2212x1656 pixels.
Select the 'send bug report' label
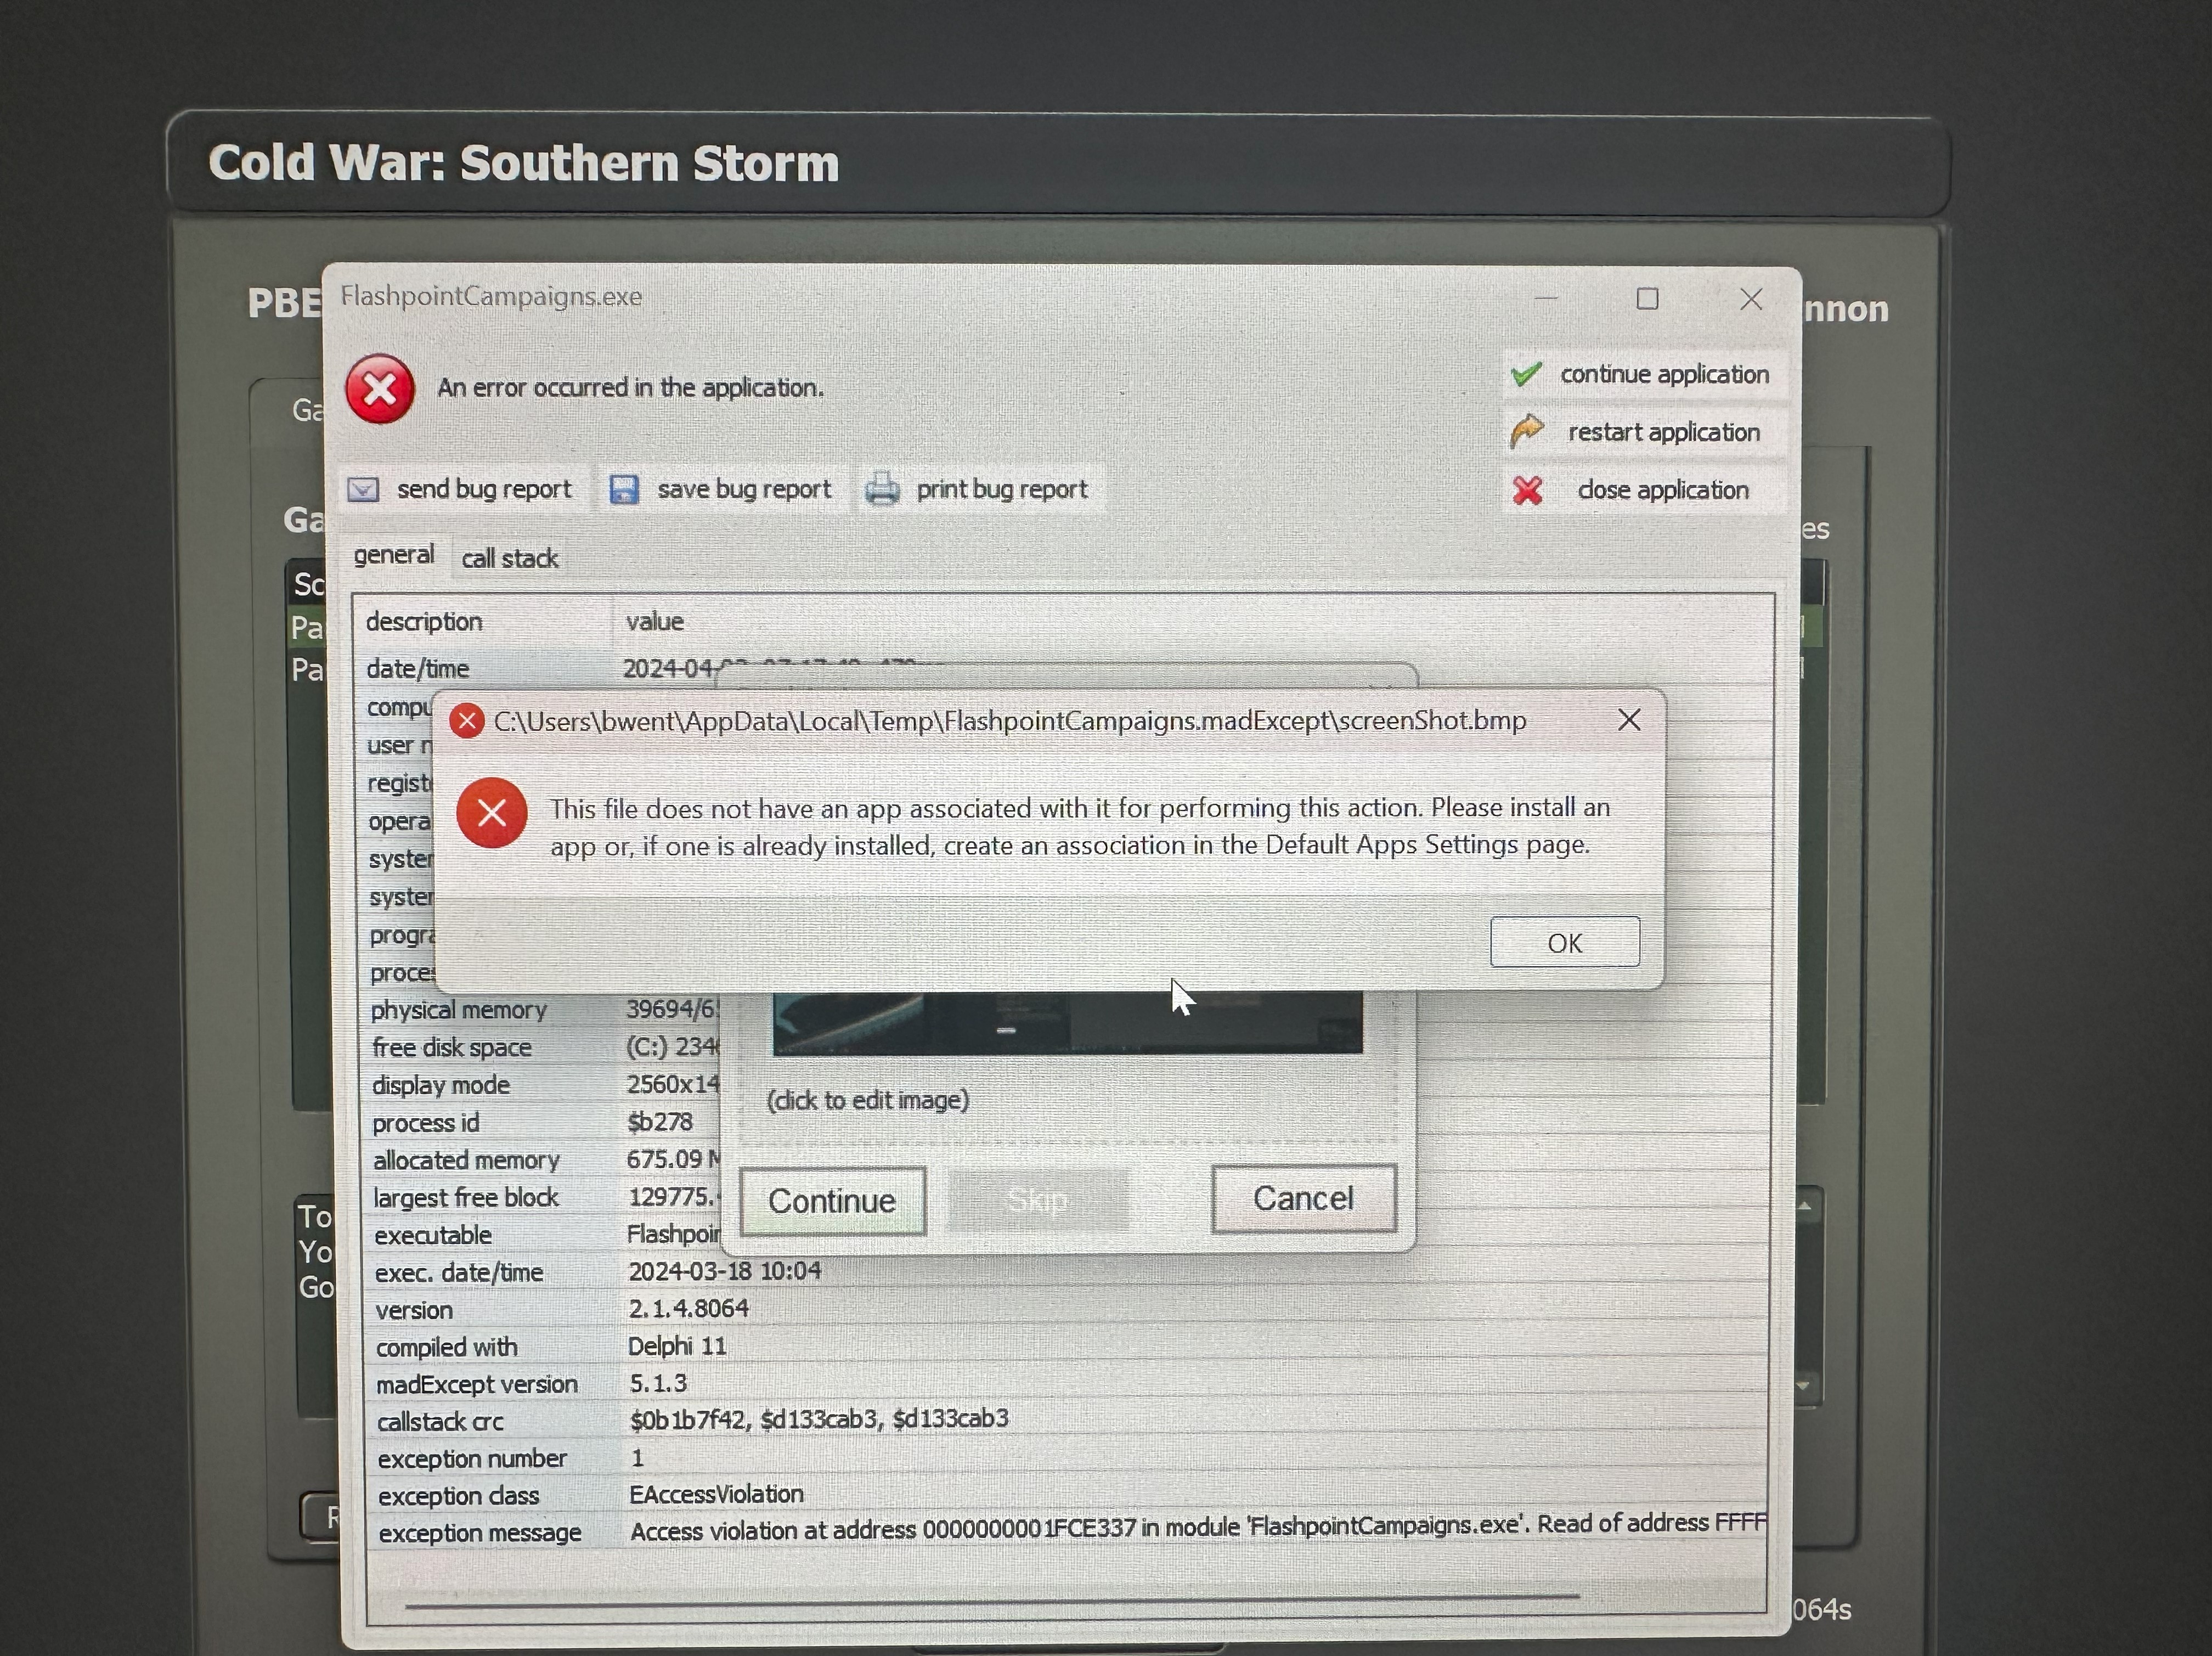tap(484, 489)
